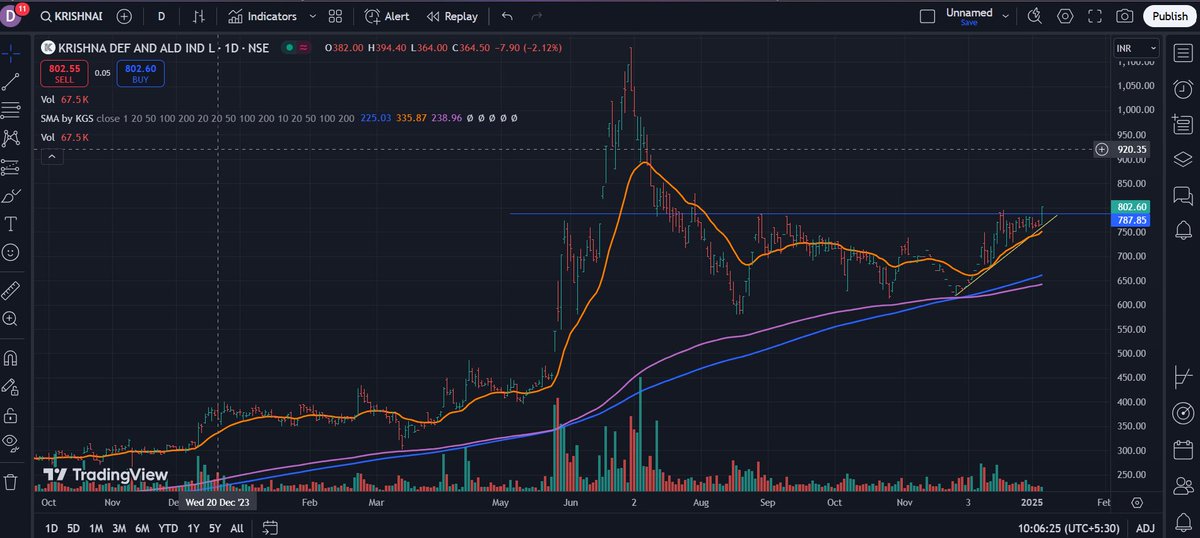The width and height of the screenshot is (1200, 538).
Task: Toggle hide all drawings eye icon
Action: tap(11, 442)
